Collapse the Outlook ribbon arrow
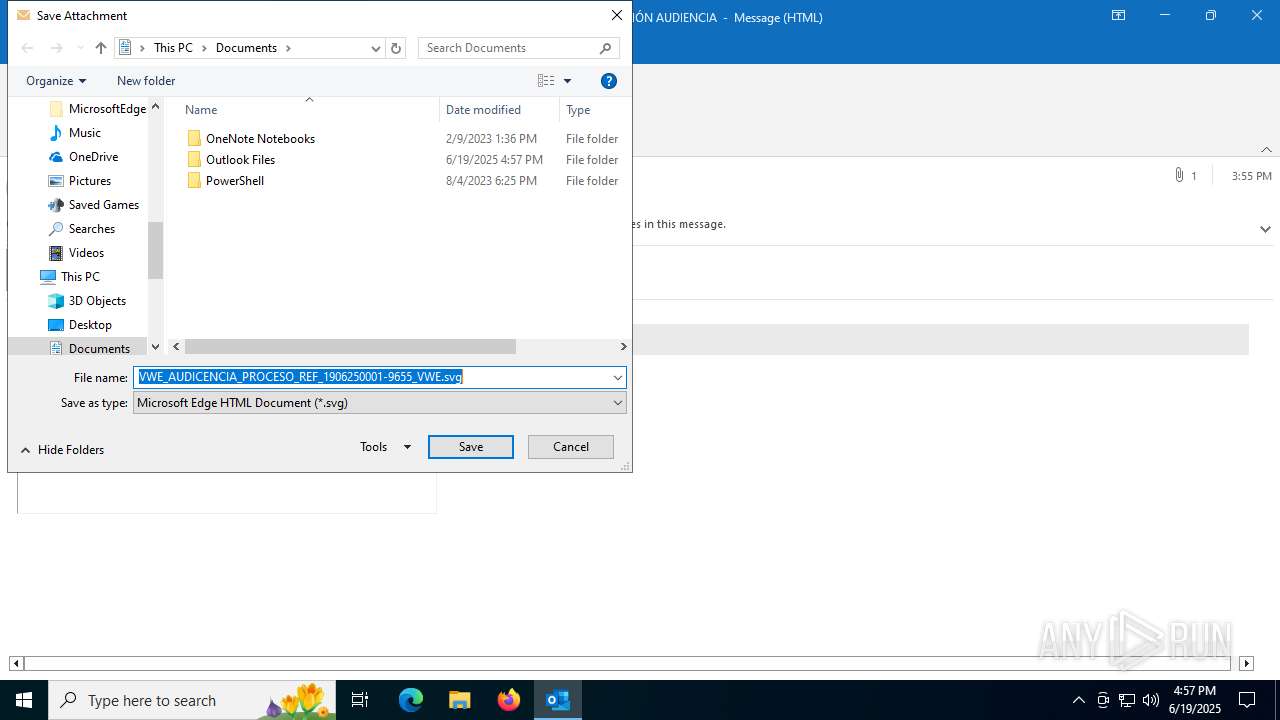 [1266, 150]
